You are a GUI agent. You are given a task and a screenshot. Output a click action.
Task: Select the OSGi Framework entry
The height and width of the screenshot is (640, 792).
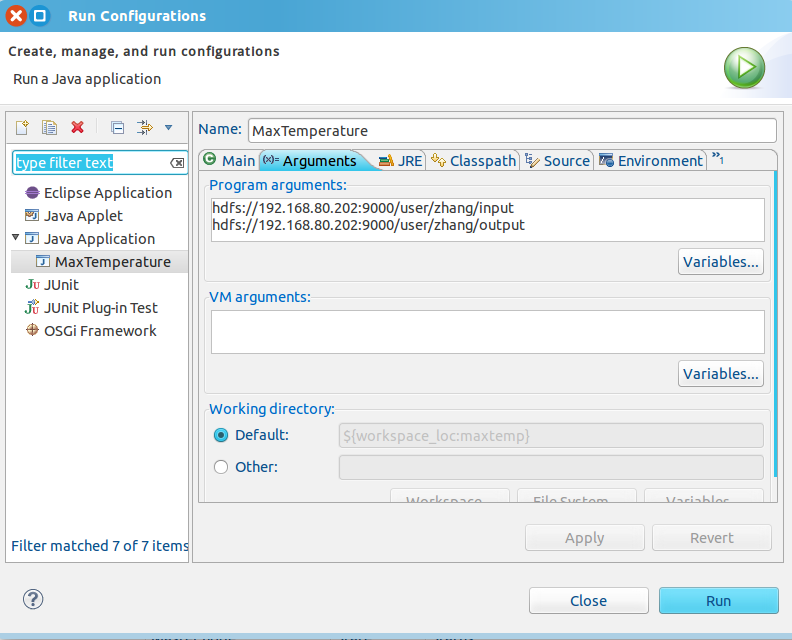[x=100, y=331]
